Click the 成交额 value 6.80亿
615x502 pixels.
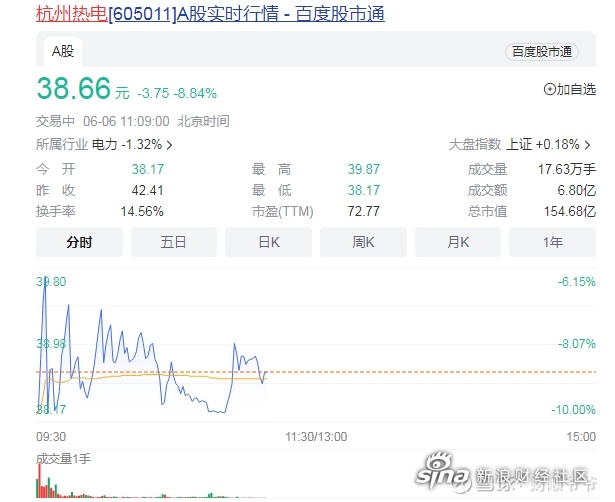(x=577, y=190)
